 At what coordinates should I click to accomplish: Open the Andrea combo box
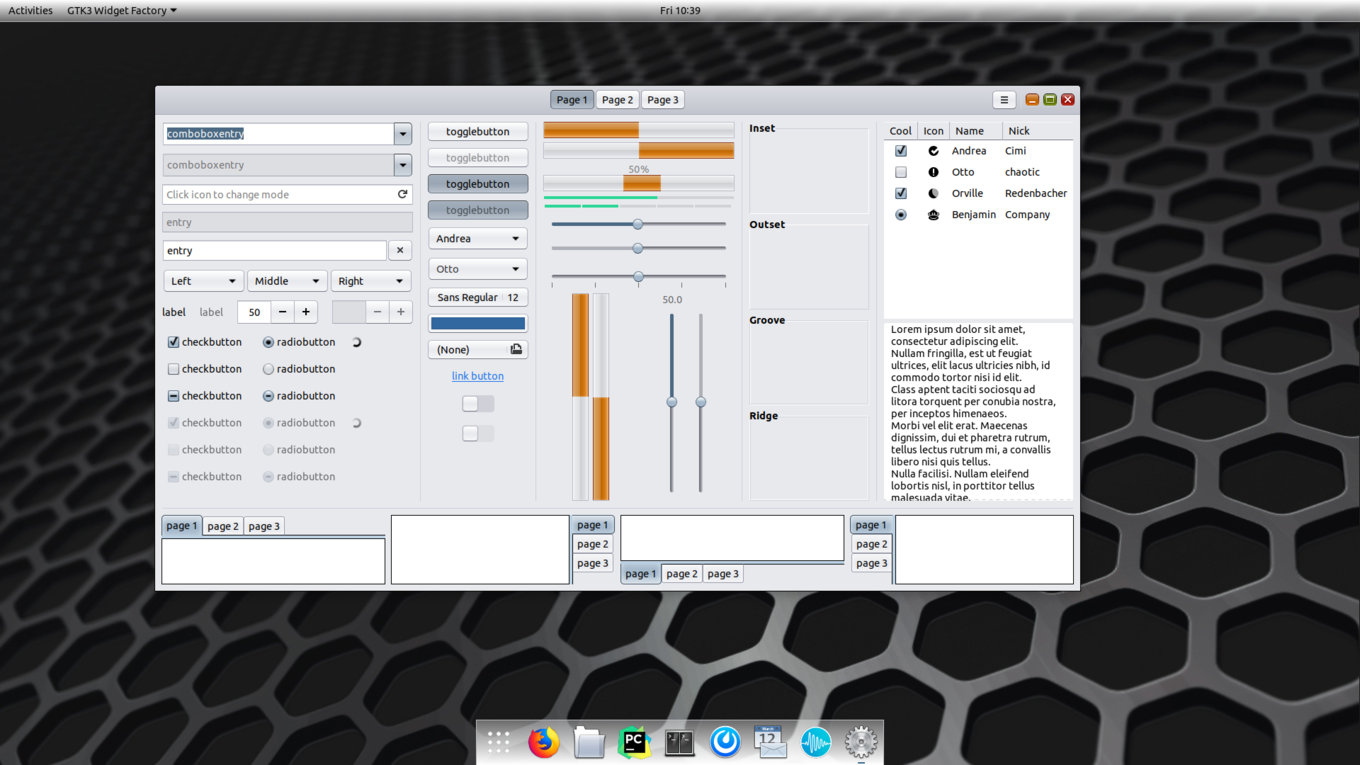(478, 239)
